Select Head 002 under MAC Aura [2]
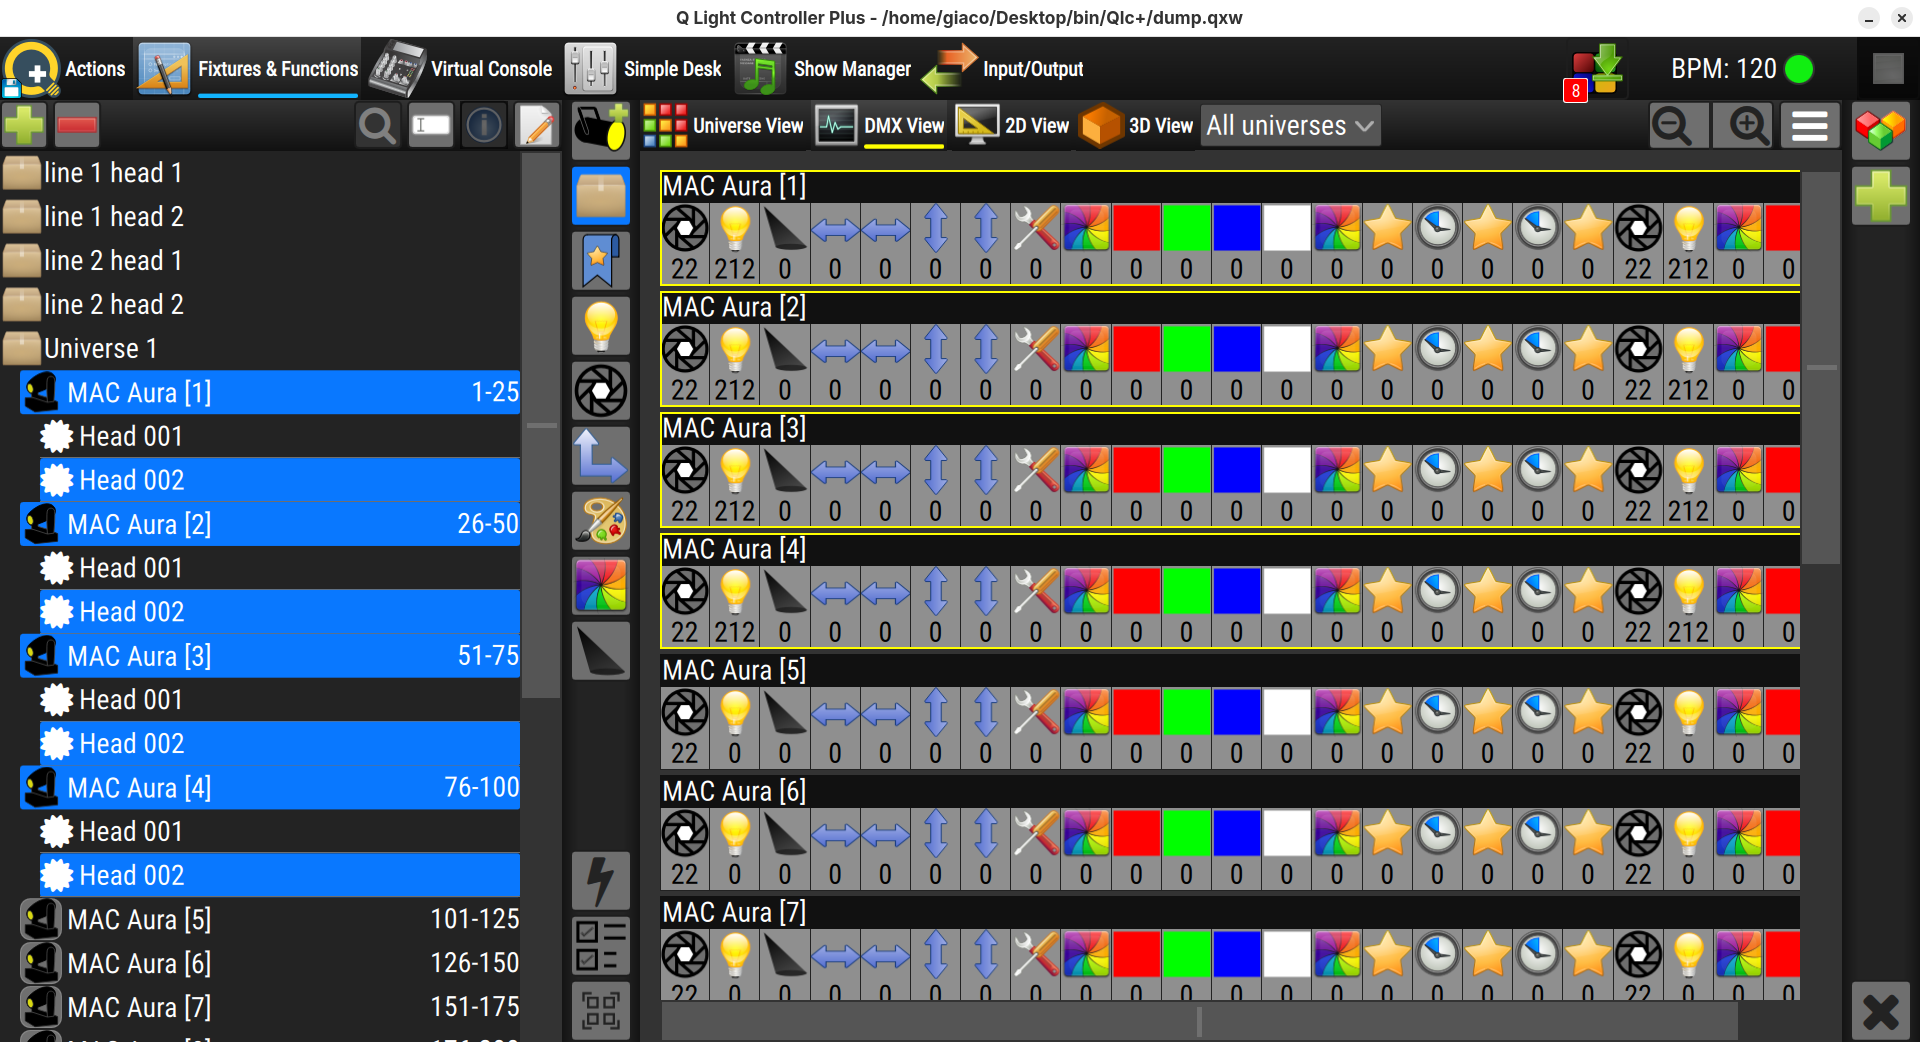This screenshot has width=1920, height=1042. click(280, 613)
